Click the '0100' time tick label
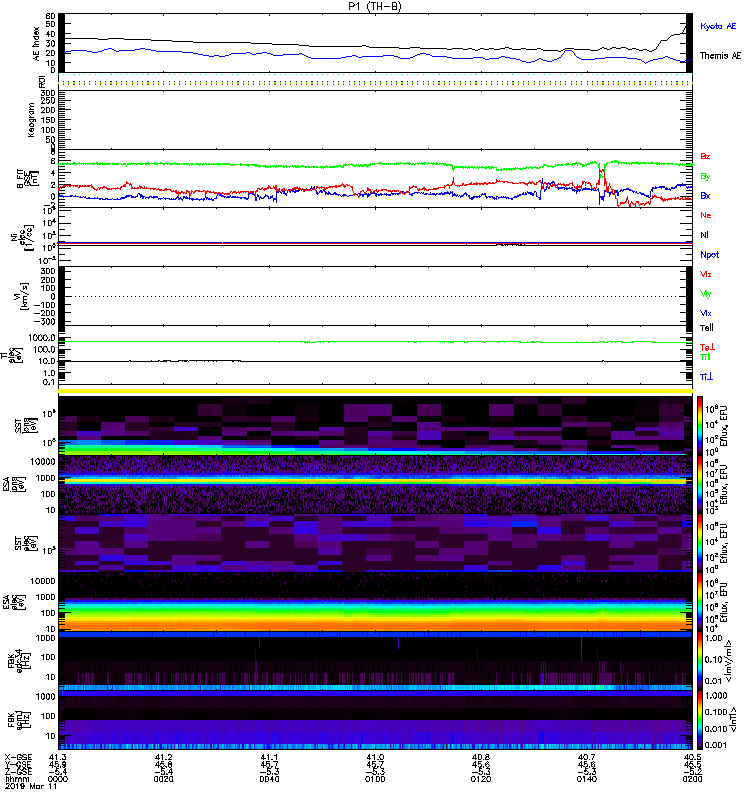 pyautogui.click(x=375, y=779)
